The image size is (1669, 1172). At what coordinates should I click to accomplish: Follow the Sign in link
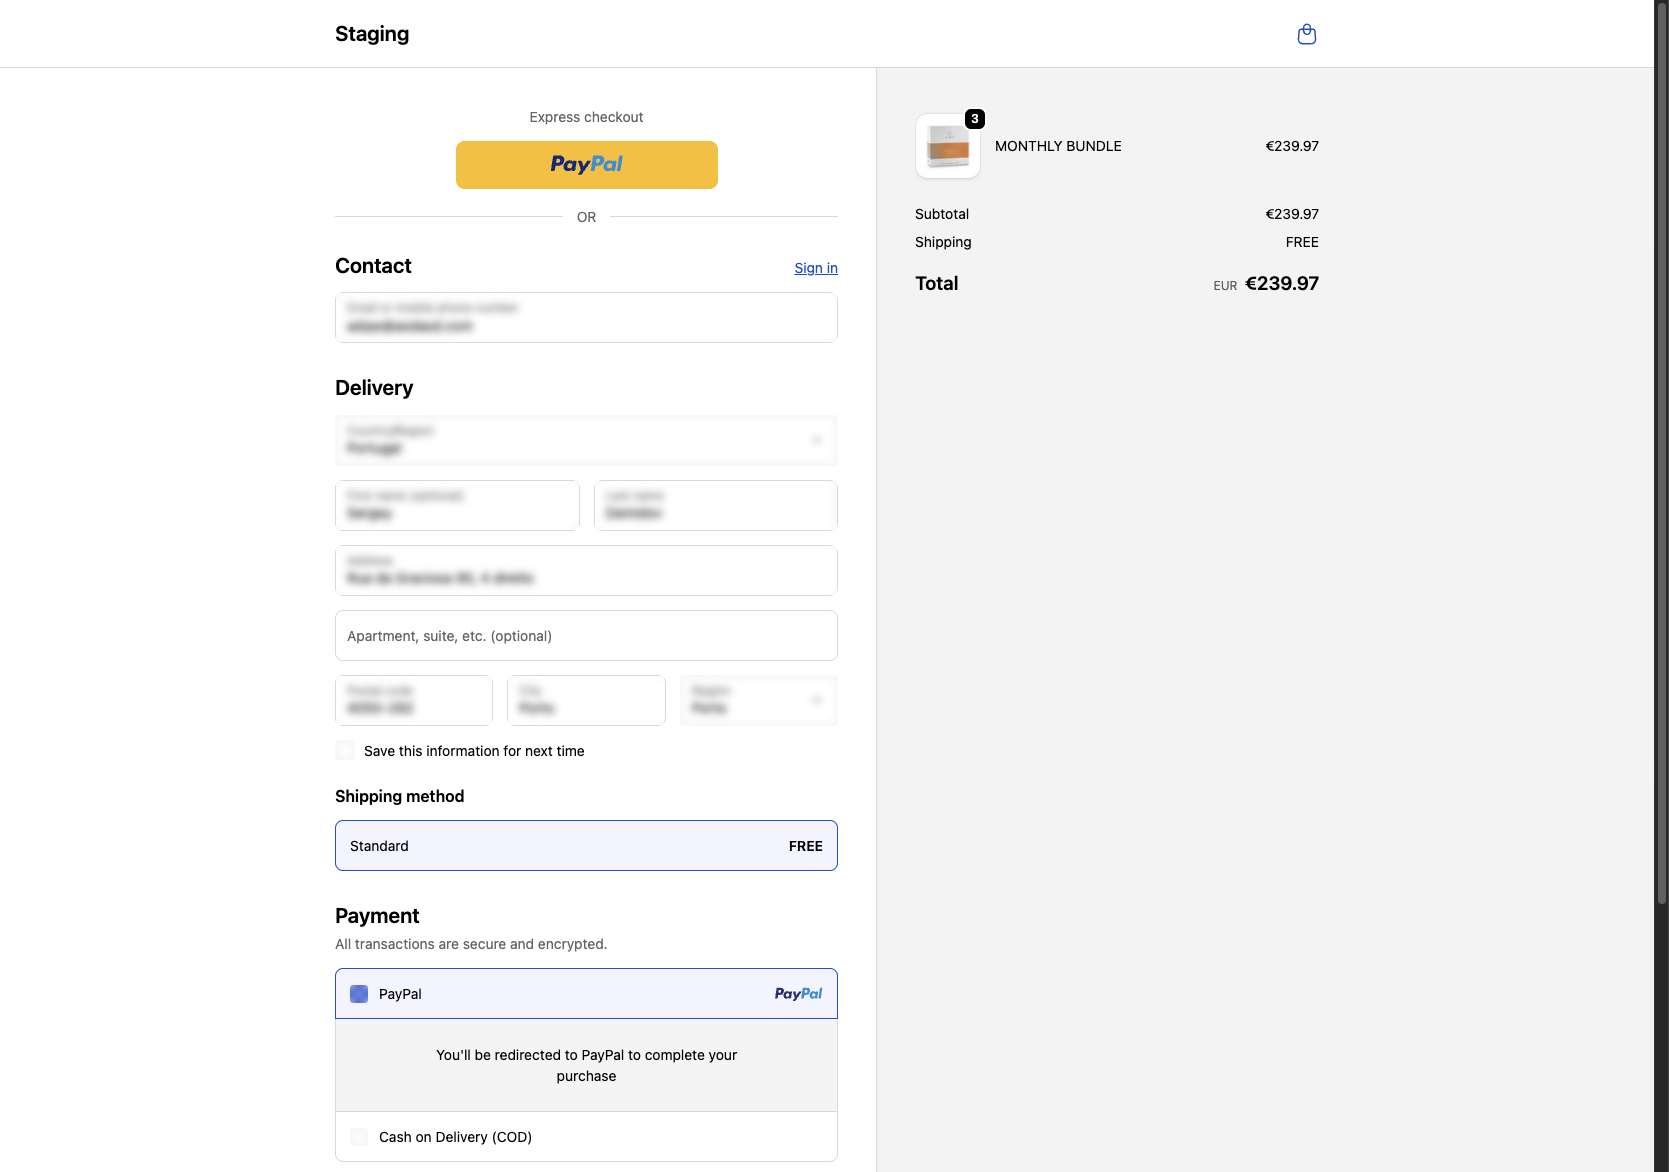[x=815, y=268]
